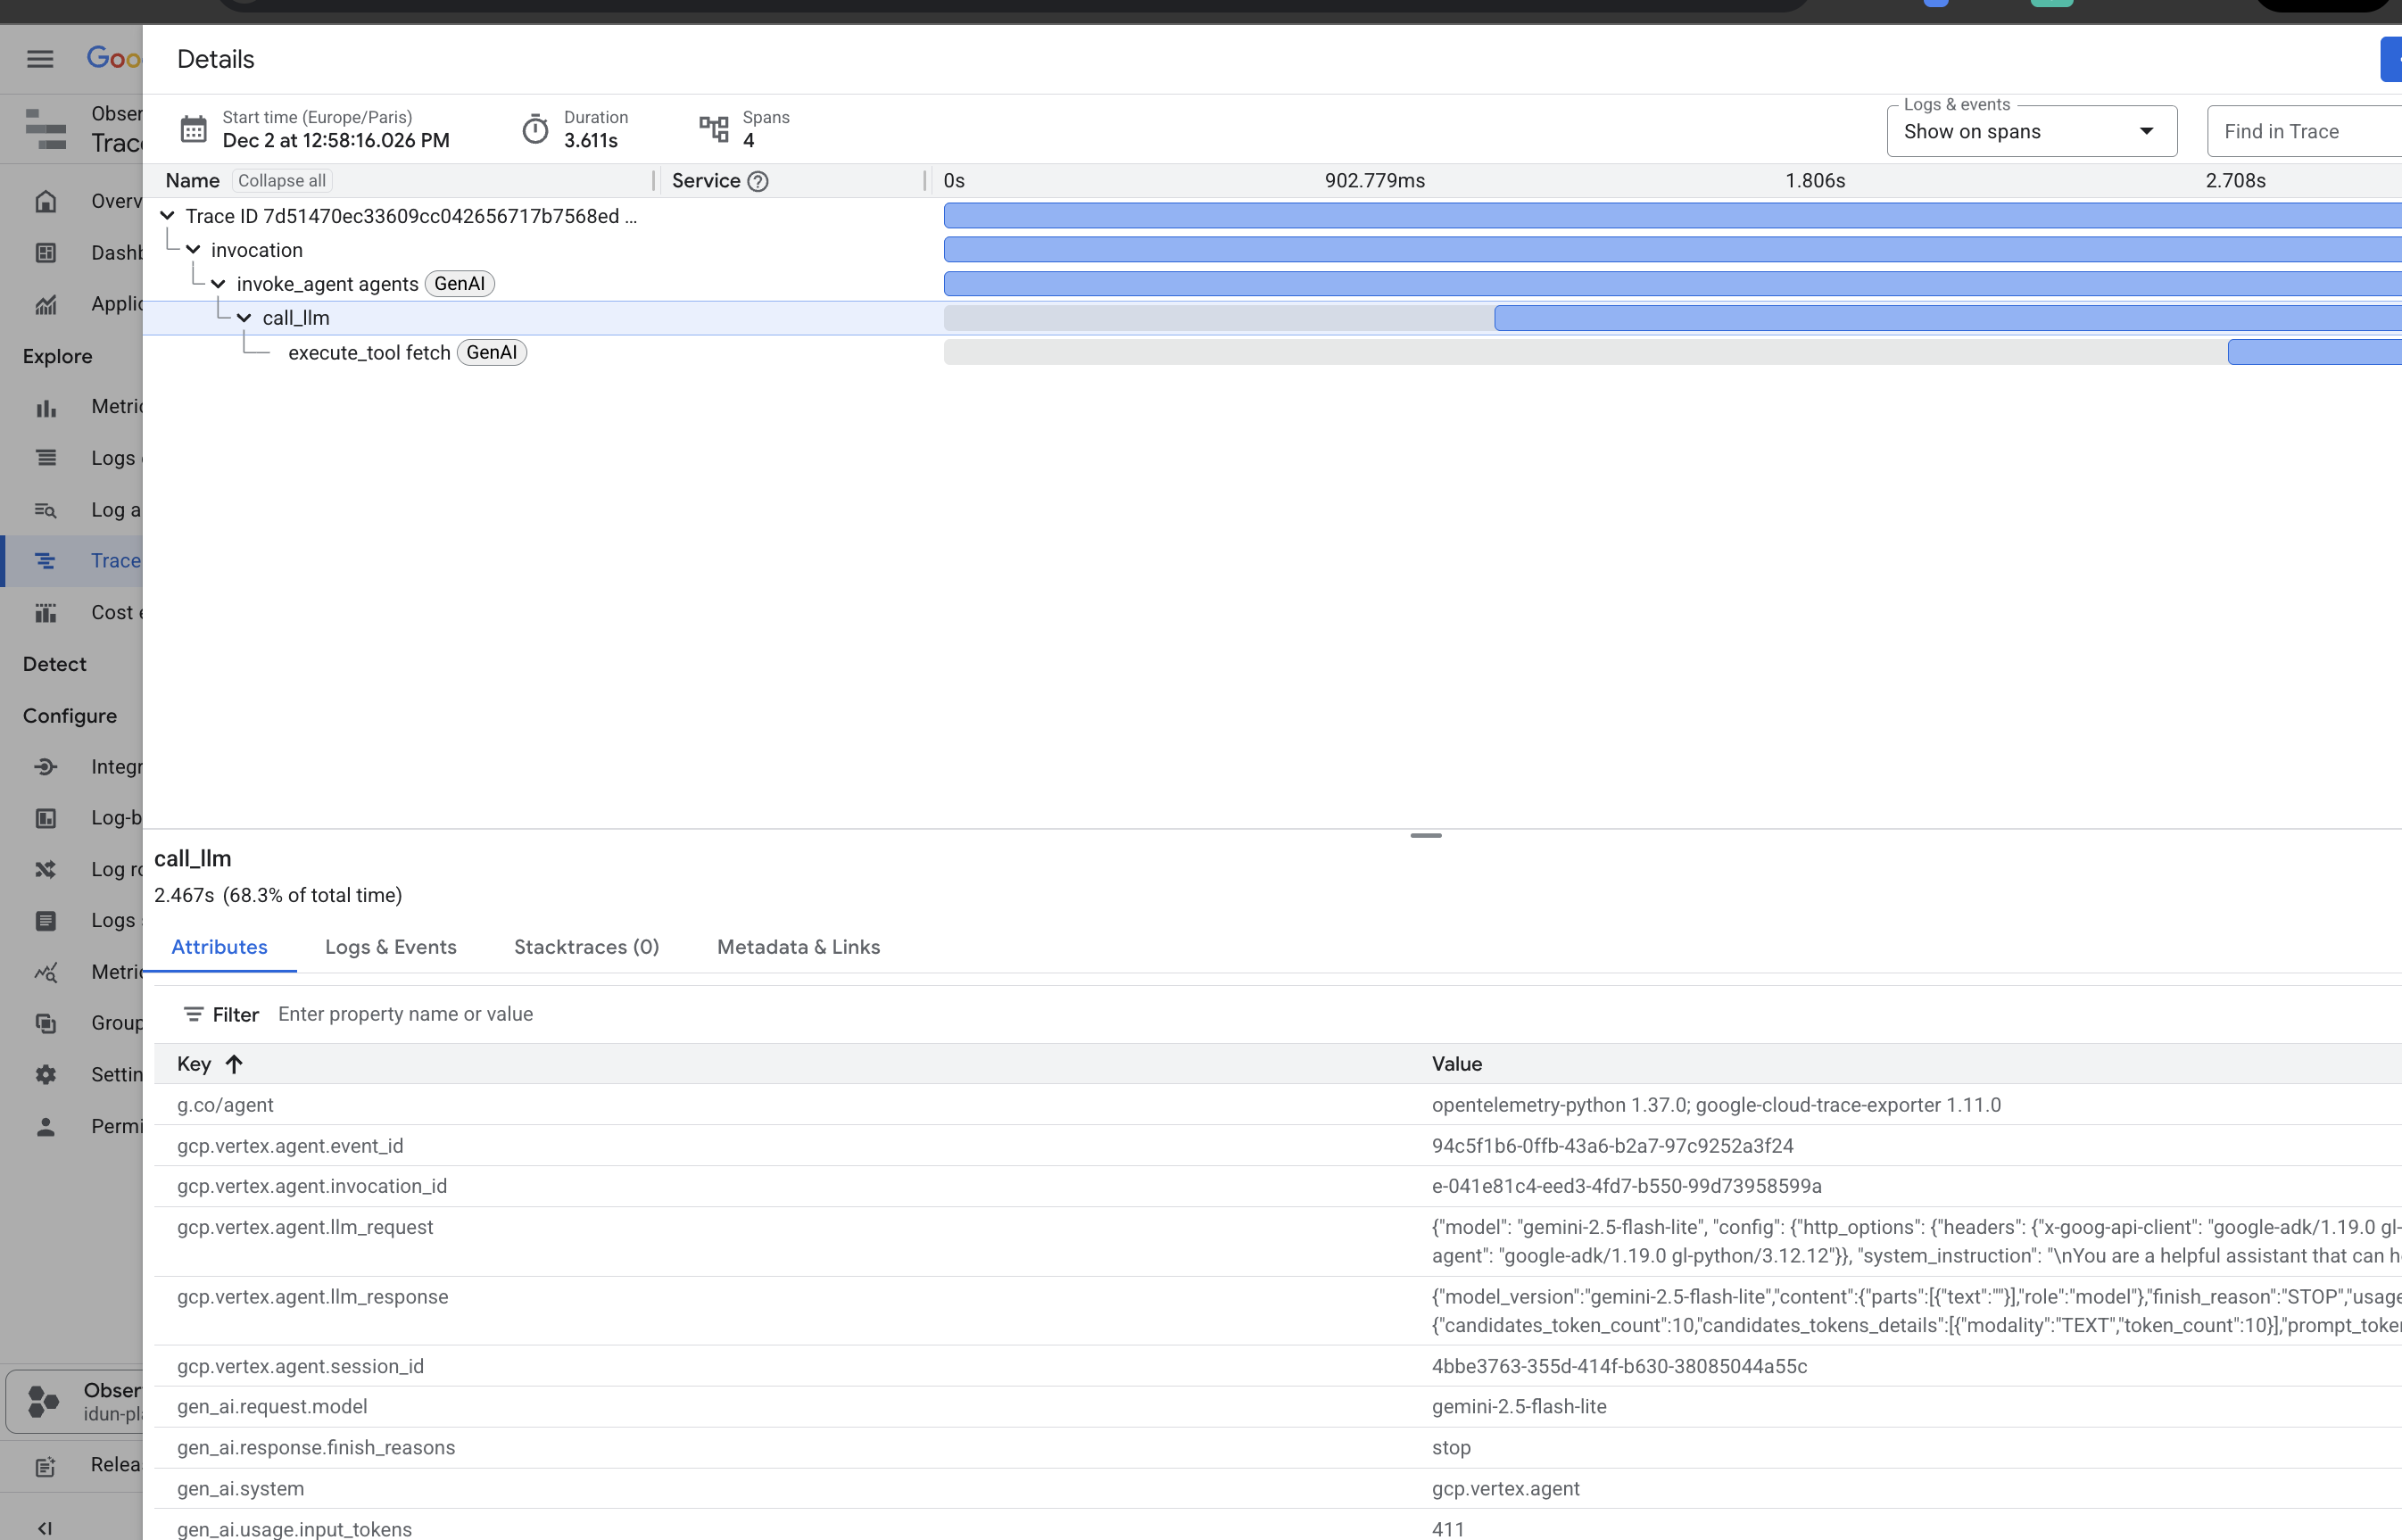Select the Log router sidebar icon
This screenshot has height=1540, width=2402.
pos(46,869)
